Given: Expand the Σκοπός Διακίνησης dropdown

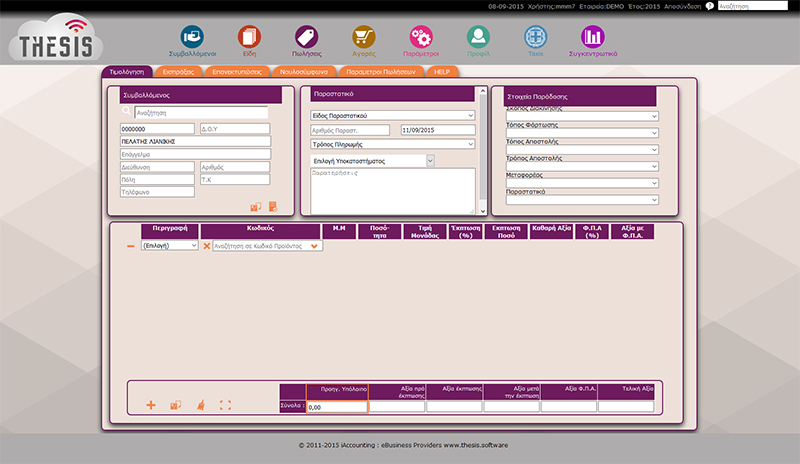Looking at the screenshot, I should [x=582, y=116].
